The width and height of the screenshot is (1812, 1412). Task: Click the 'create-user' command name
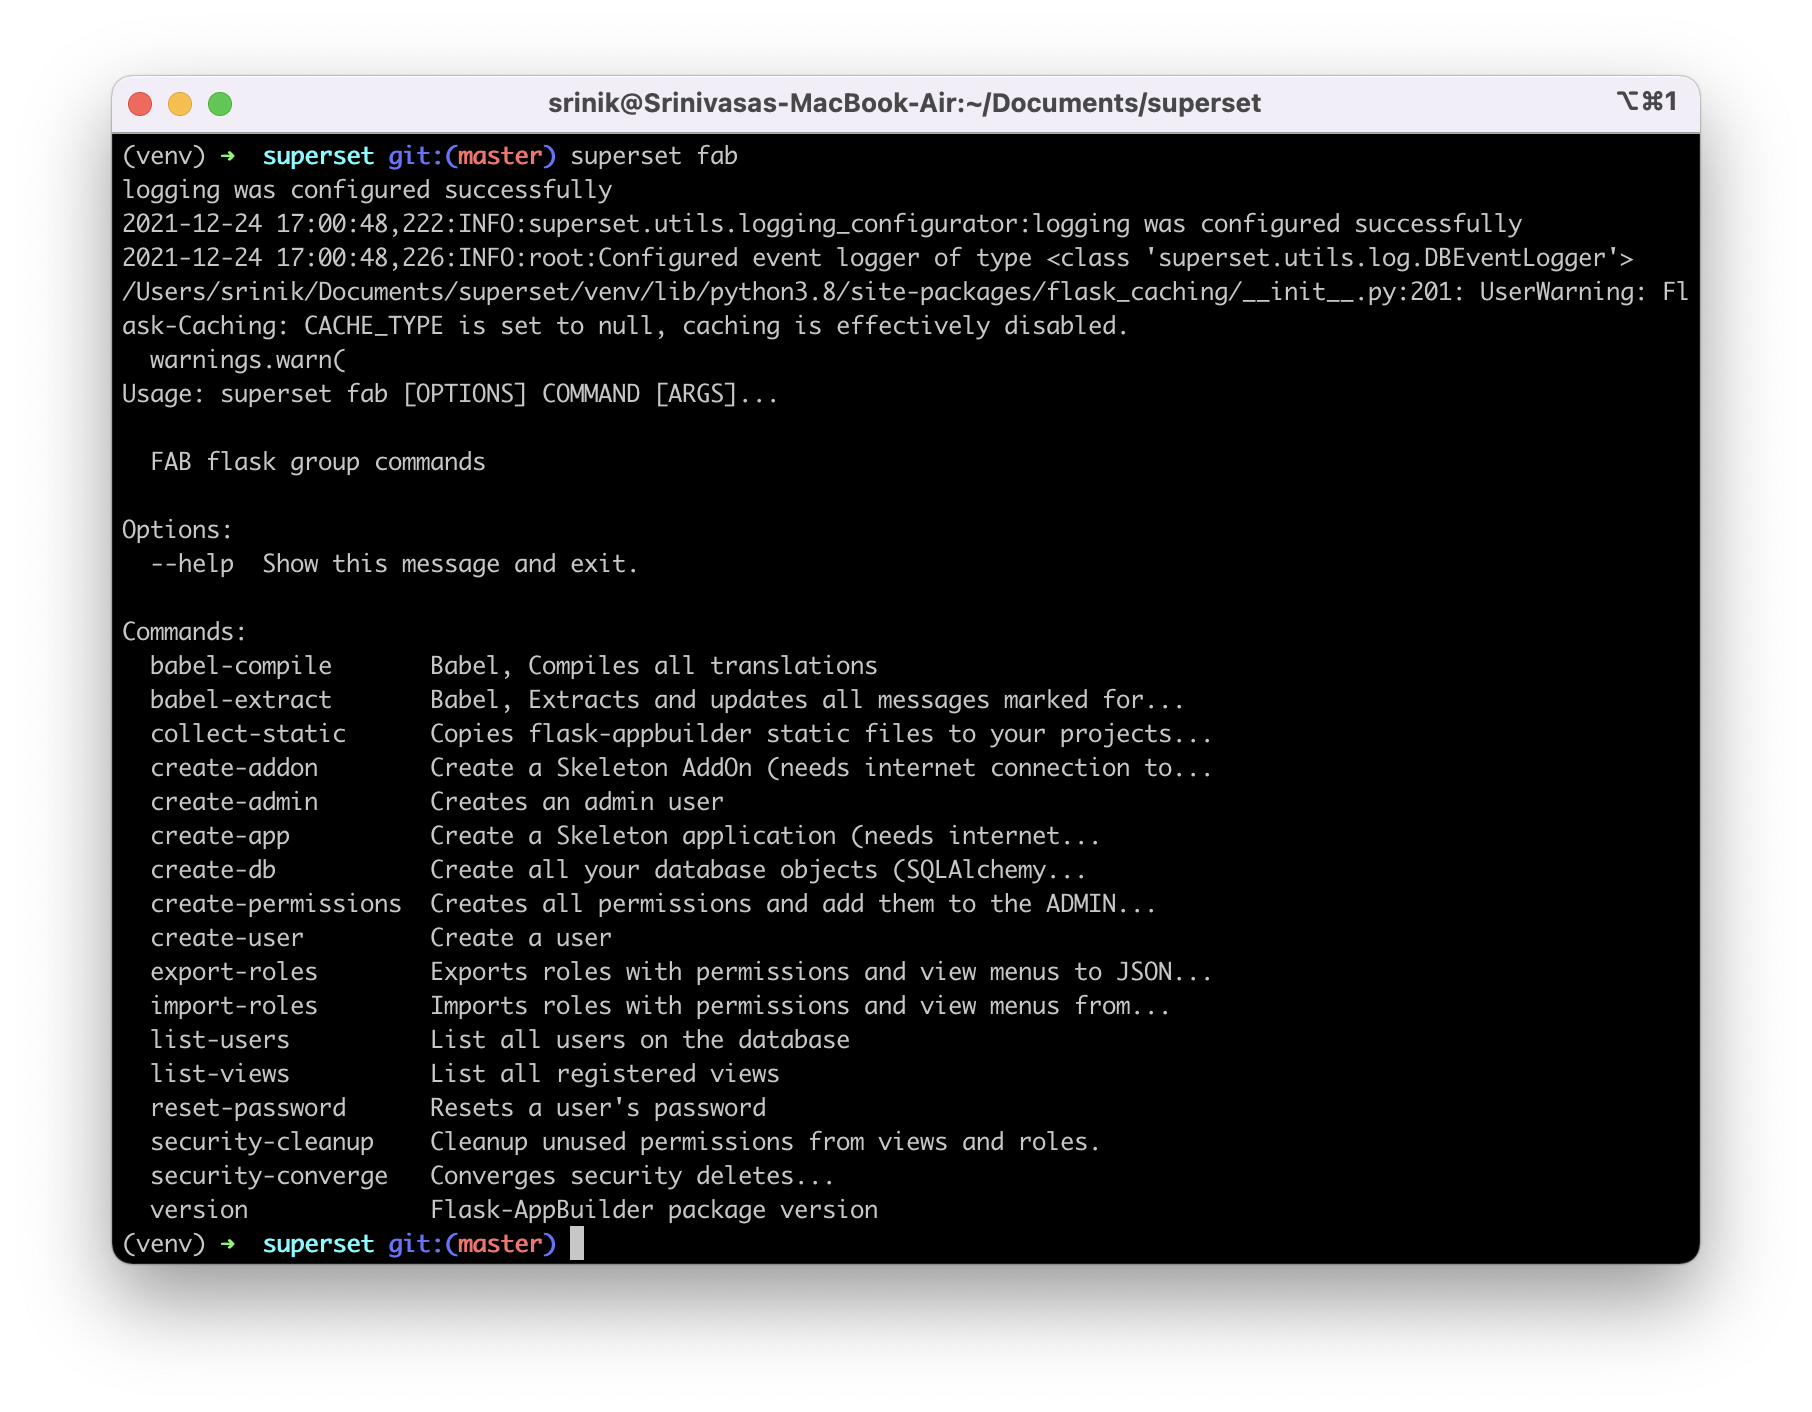pos(227,938)
